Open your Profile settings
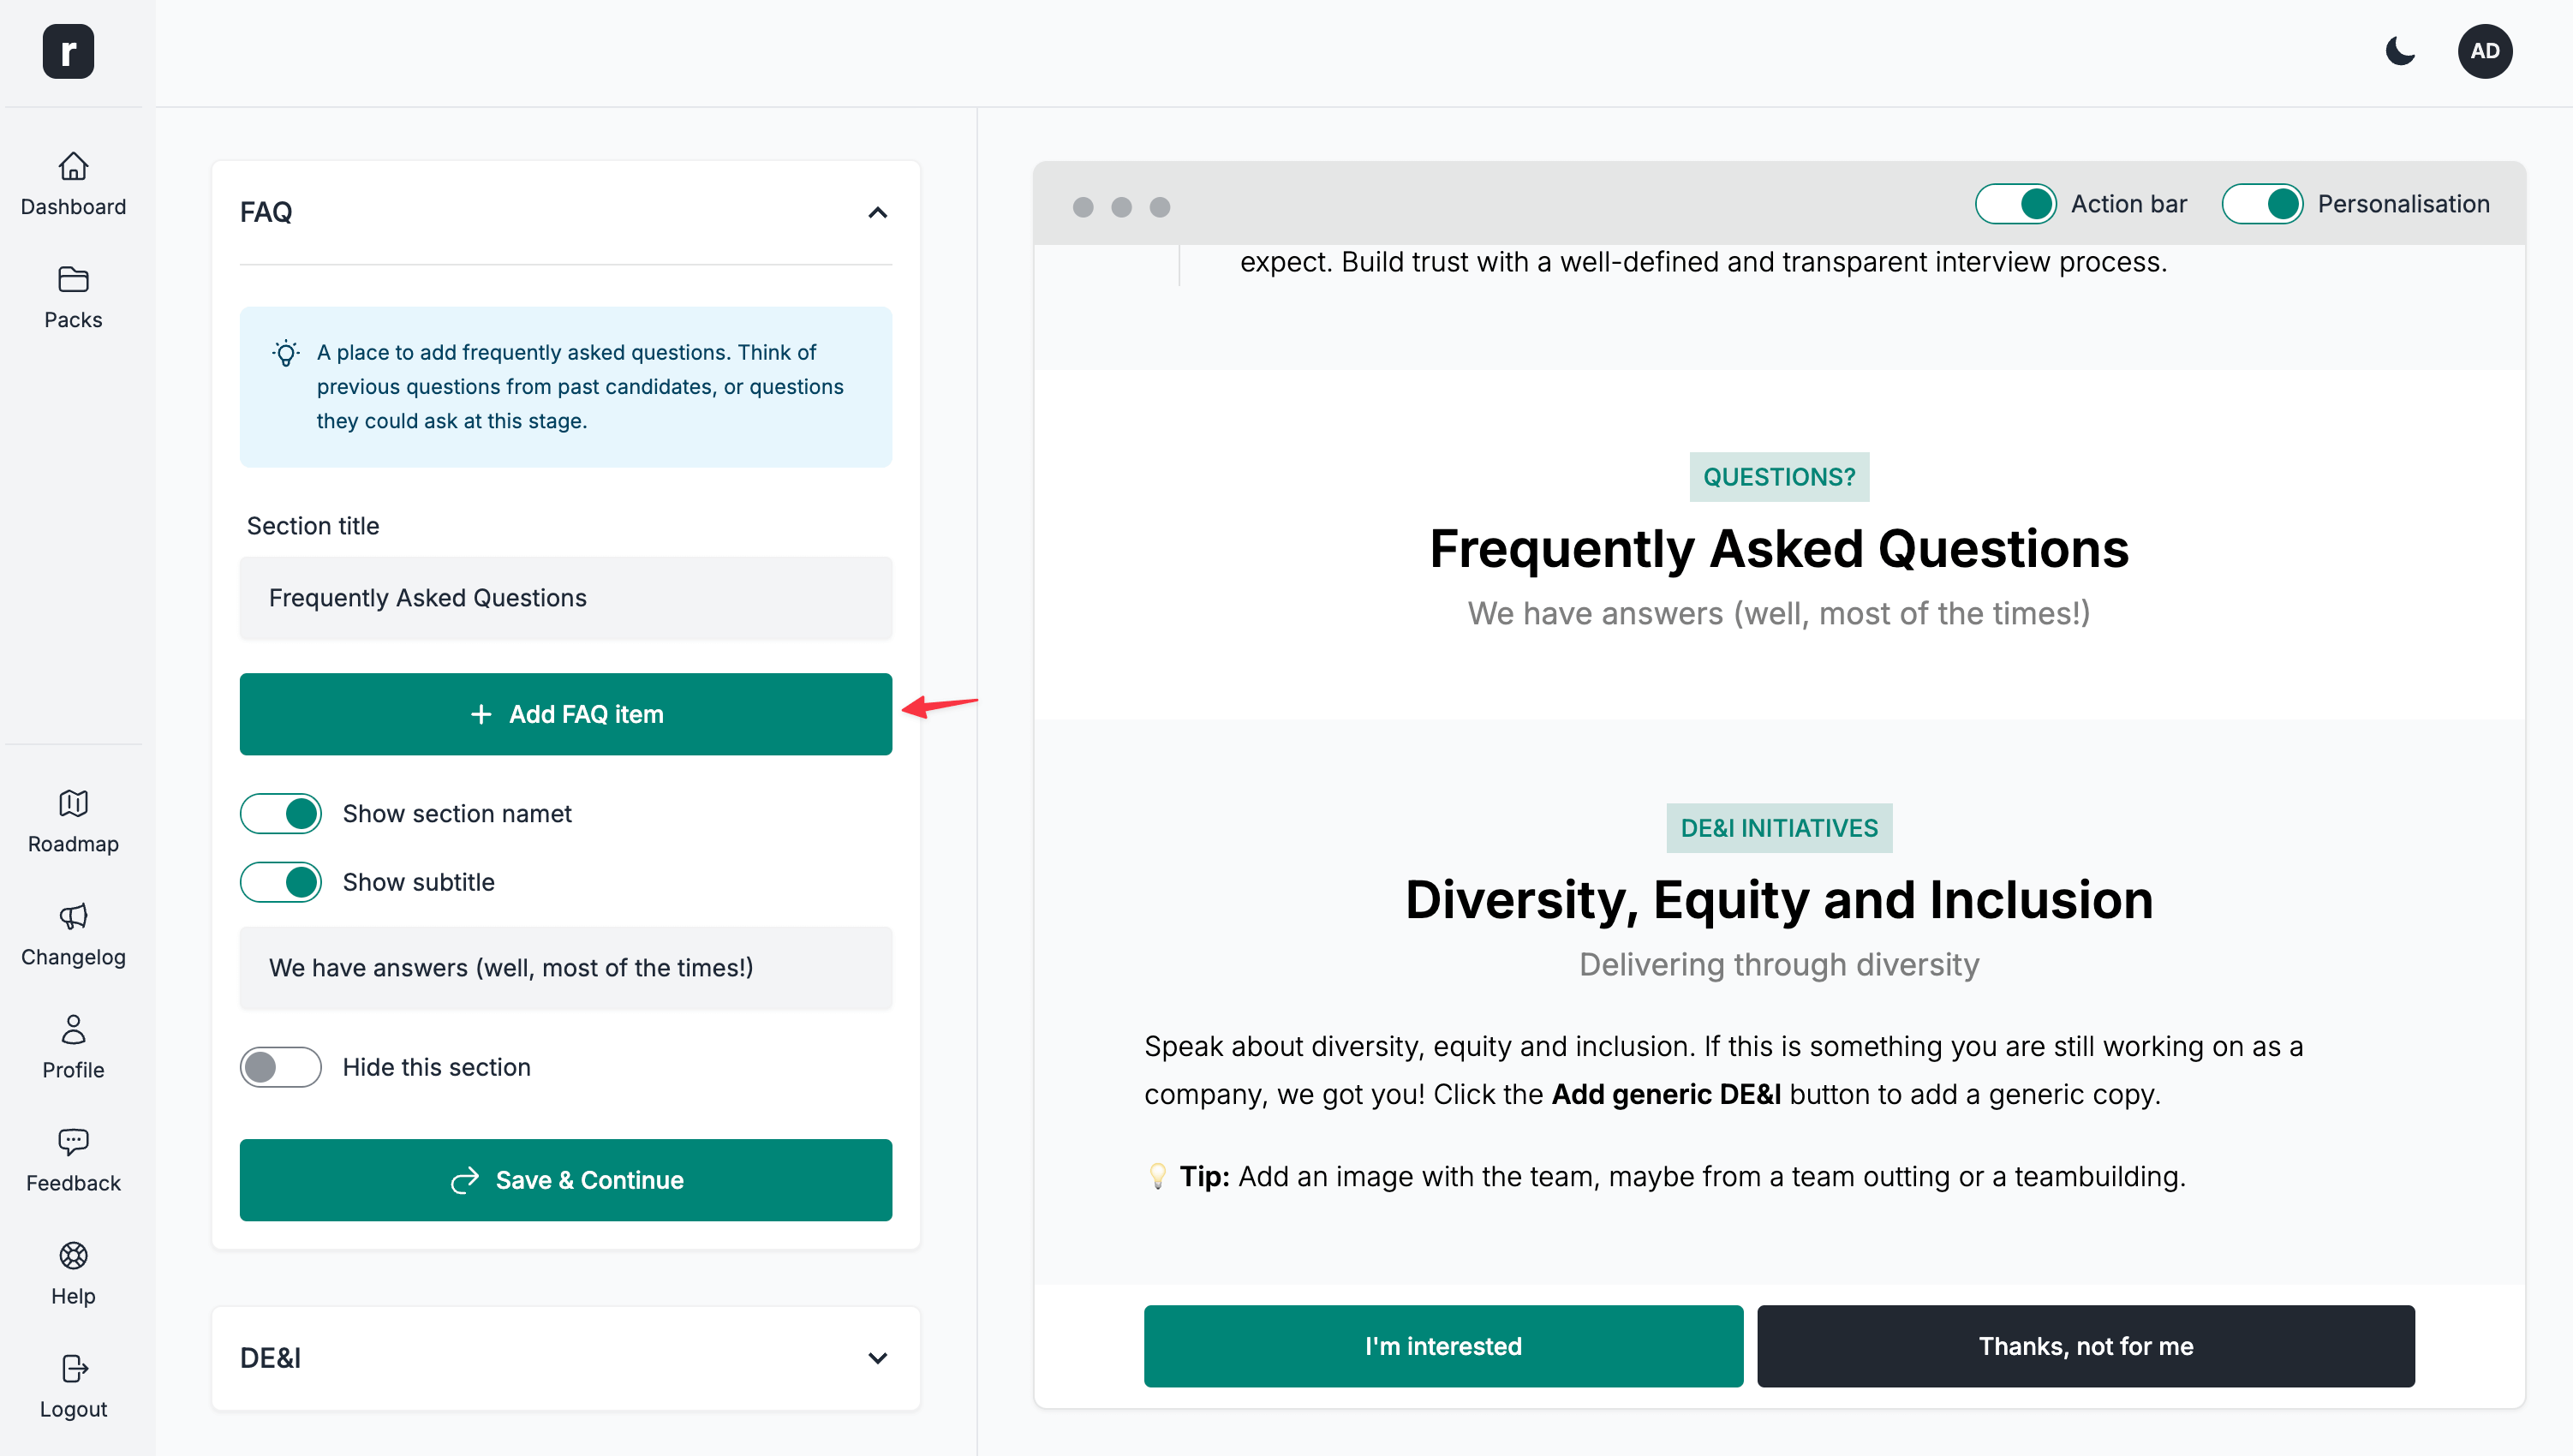2573x1456 pixels. 73,1047
